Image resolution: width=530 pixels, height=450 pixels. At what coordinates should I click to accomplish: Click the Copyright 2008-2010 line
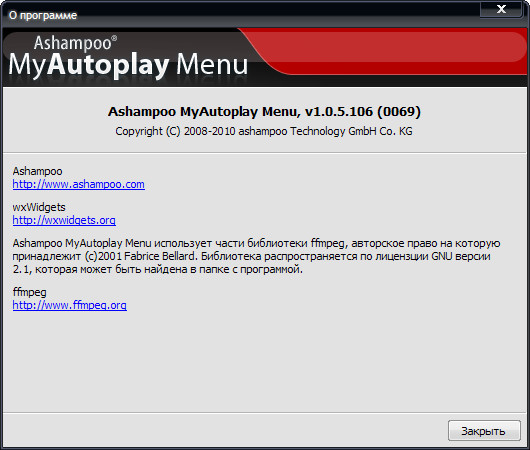[264, 131]
